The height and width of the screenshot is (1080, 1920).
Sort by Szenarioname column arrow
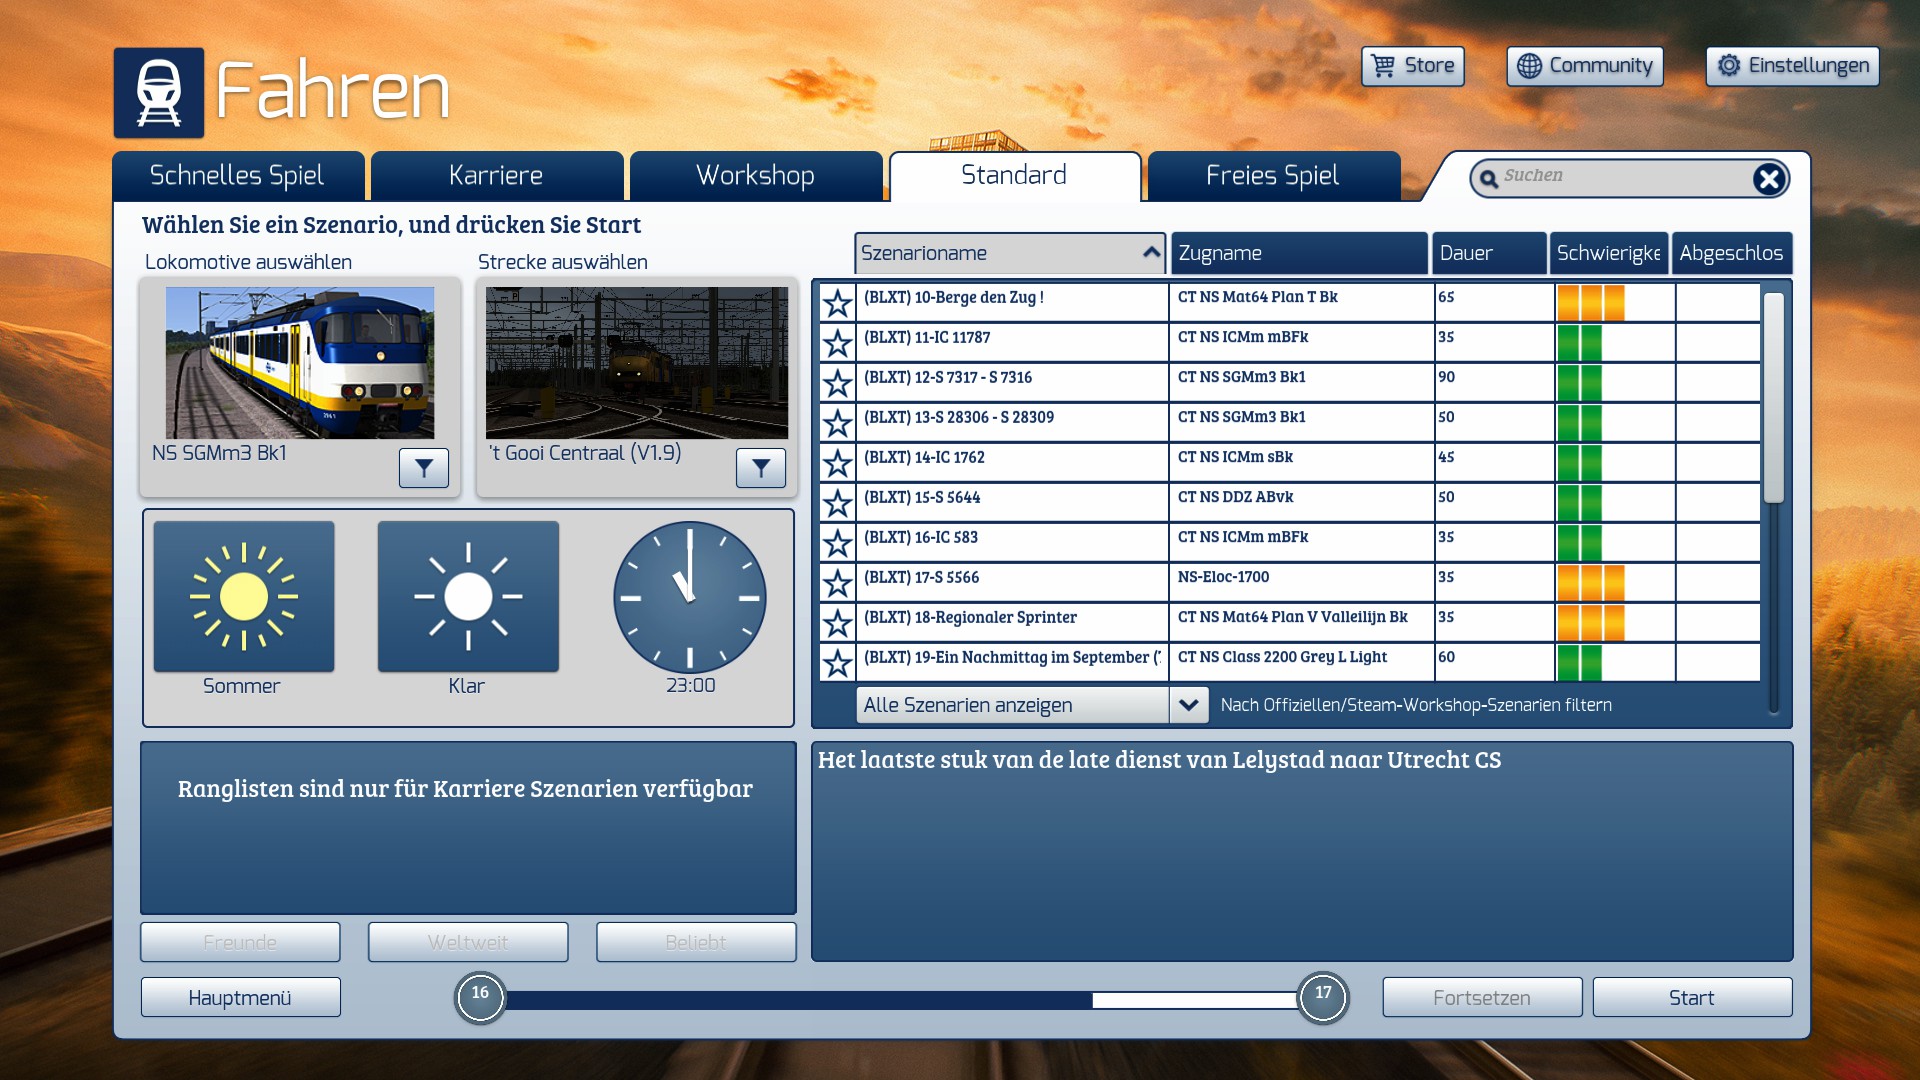point(1151,253)
